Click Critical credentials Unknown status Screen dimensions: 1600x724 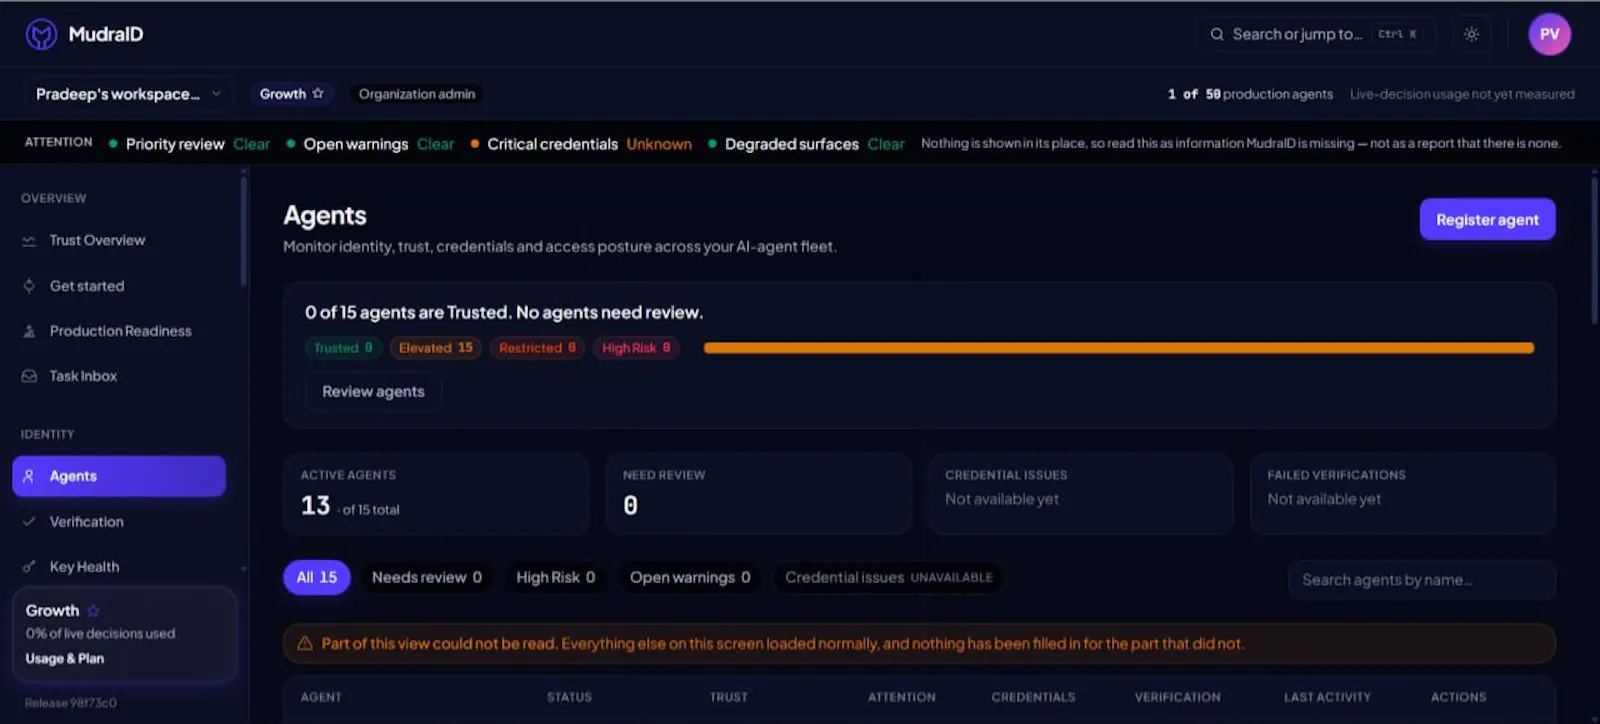point(581,144)
